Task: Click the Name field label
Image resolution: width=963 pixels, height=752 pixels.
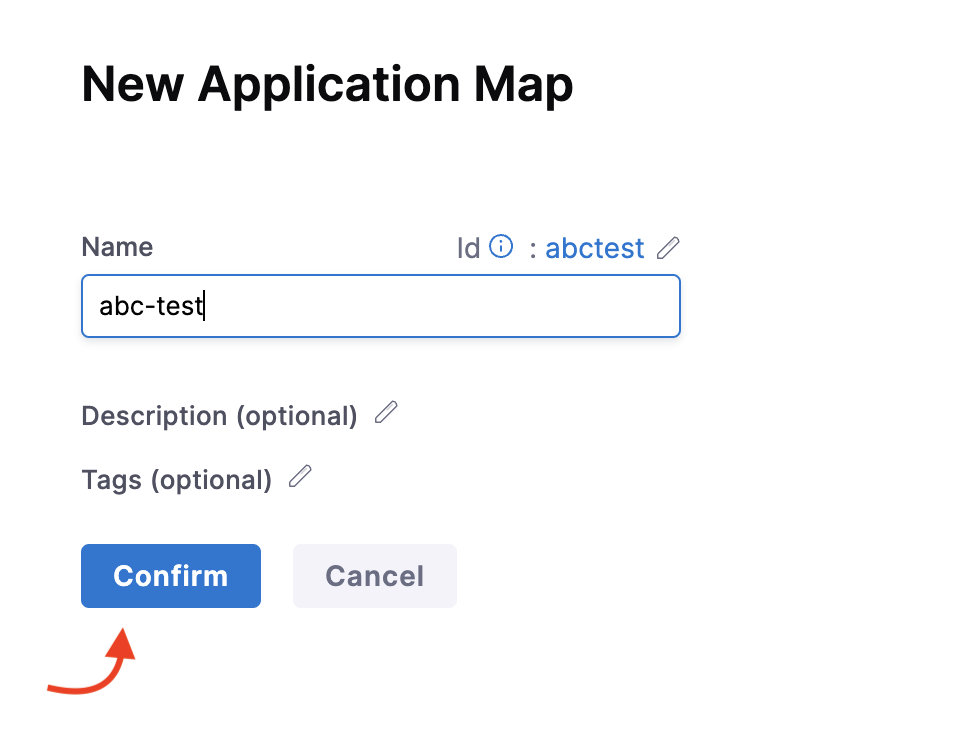Action: tap(117, 247)
